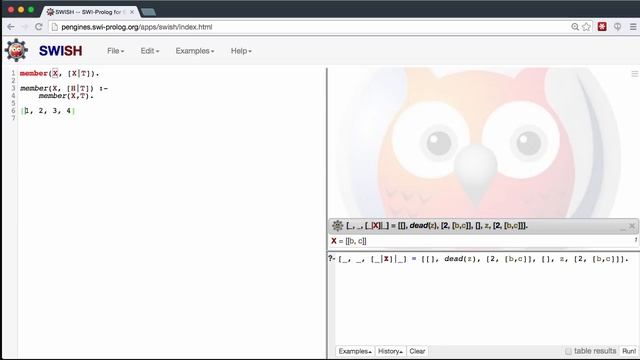Click code line member(X,T).
This screenshot has width=640, height=360.
tap(66, 96)
